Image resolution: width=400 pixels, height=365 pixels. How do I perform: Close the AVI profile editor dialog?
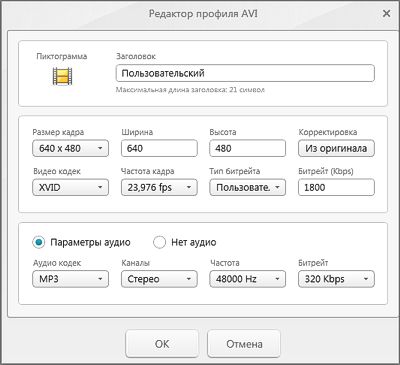[x=386, y=14]
